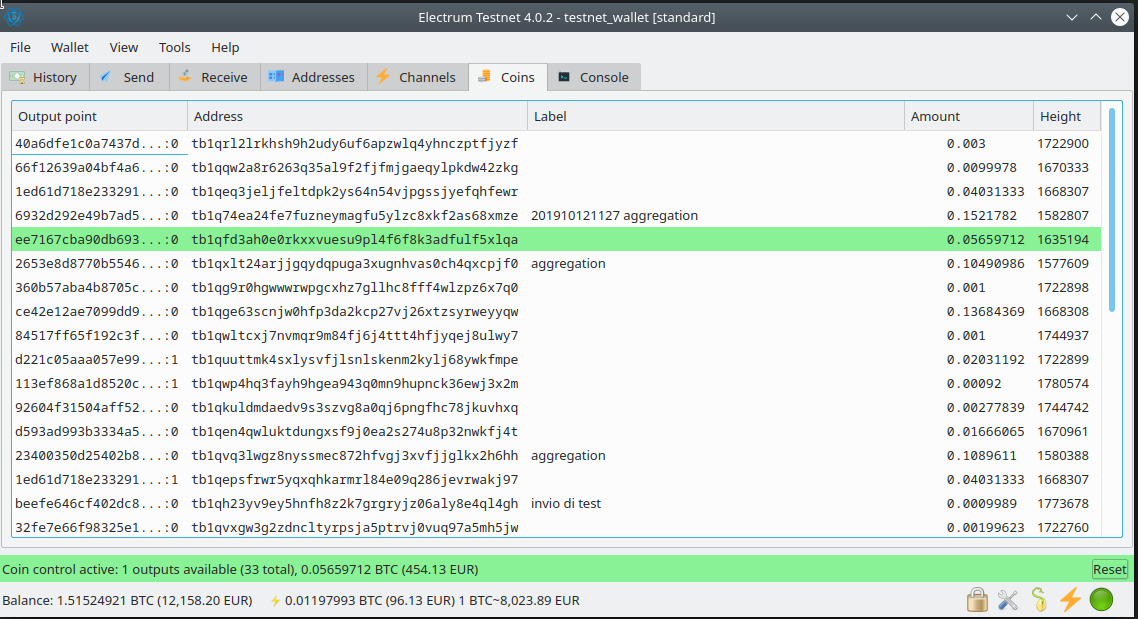This screenshot has height=619, width=1138.
Task: Open the History tab
Action: click(45, 77)
